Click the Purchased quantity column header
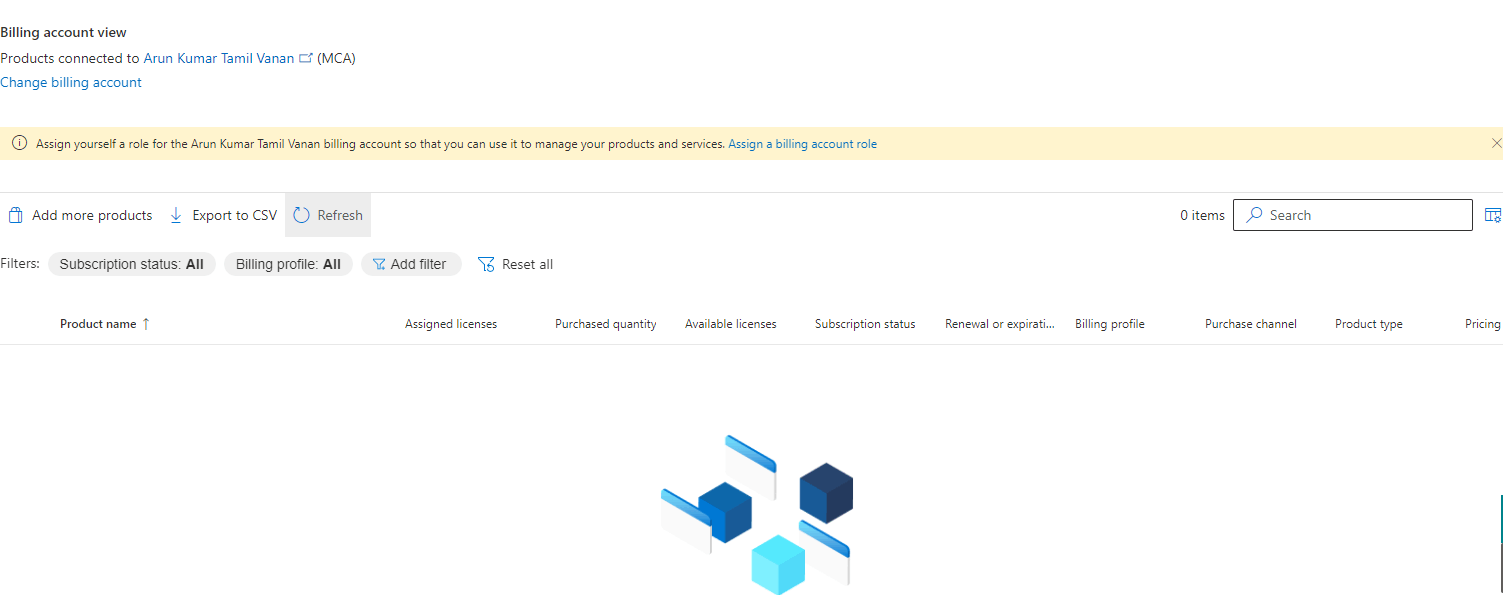 (606, 324)
